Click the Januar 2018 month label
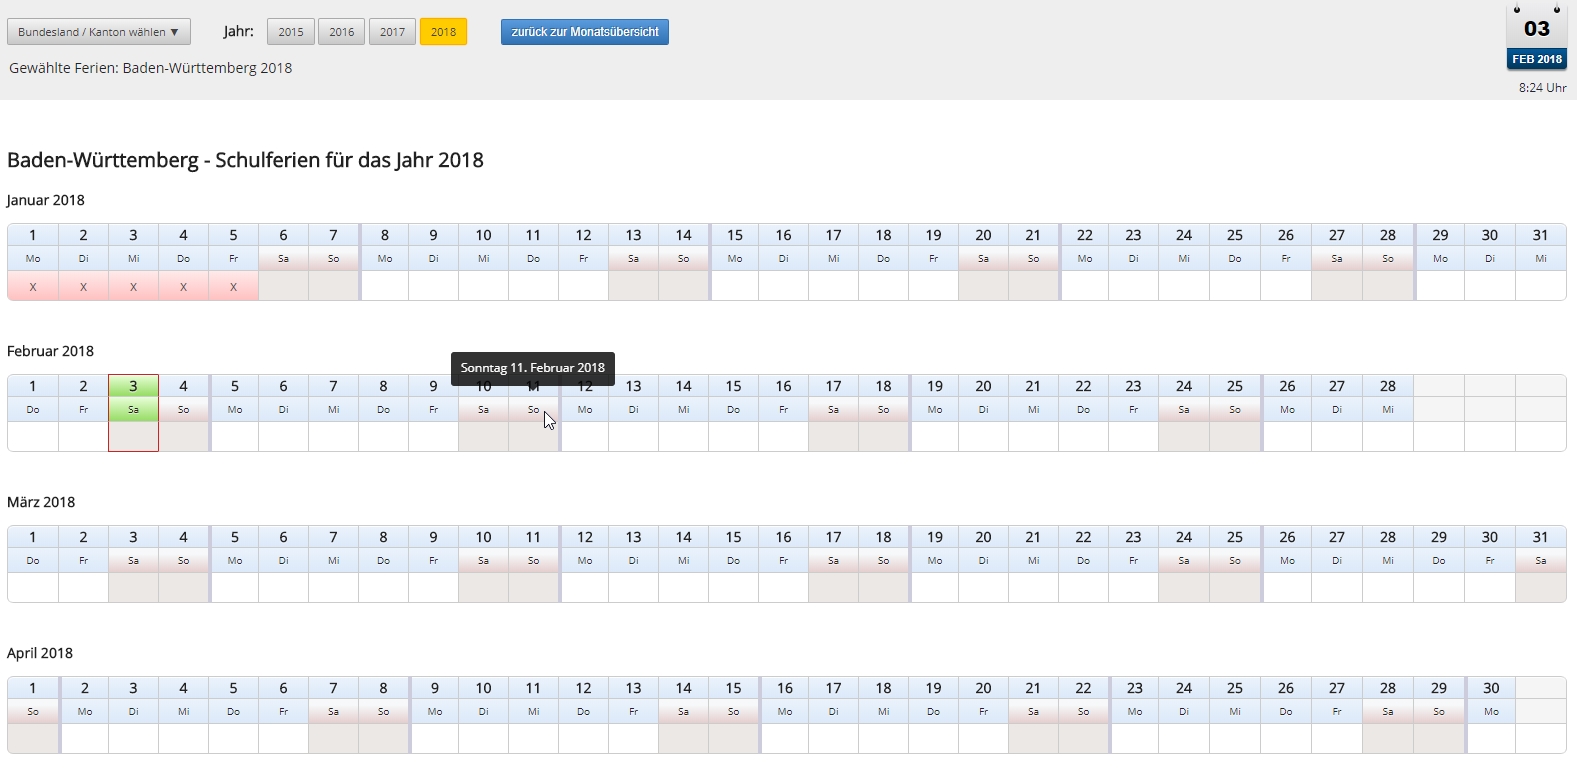1577x775 pixels. click(x=46, y=200)
